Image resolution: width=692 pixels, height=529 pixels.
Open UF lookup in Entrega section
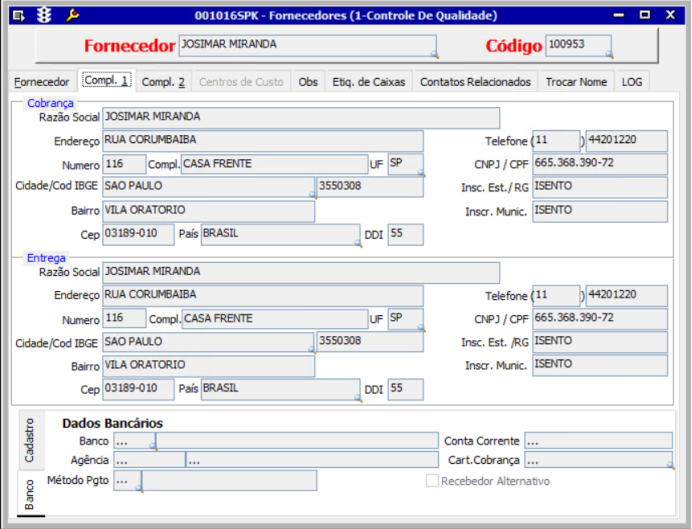[421, 327]
